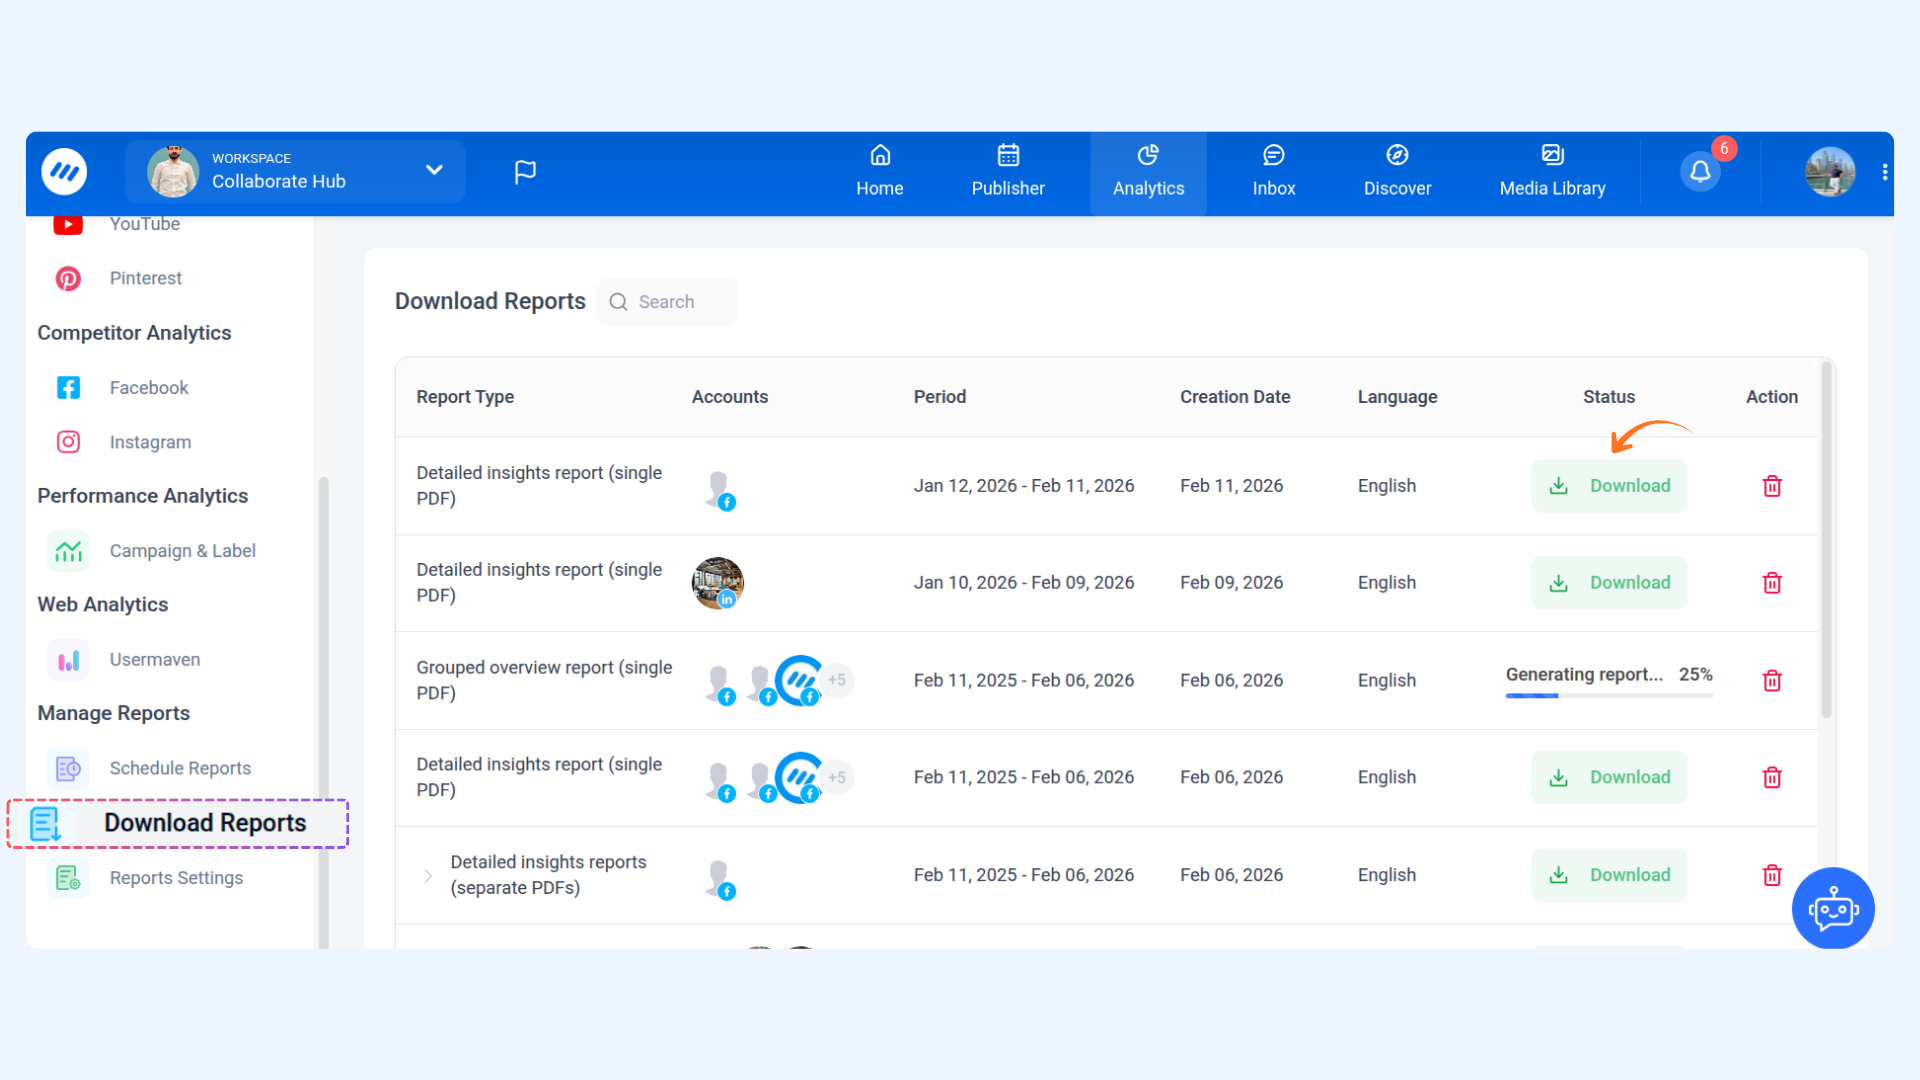Download the first detailed insights report
The width and height of the screenshot is (1920, 1080).
click(1608, 486)
